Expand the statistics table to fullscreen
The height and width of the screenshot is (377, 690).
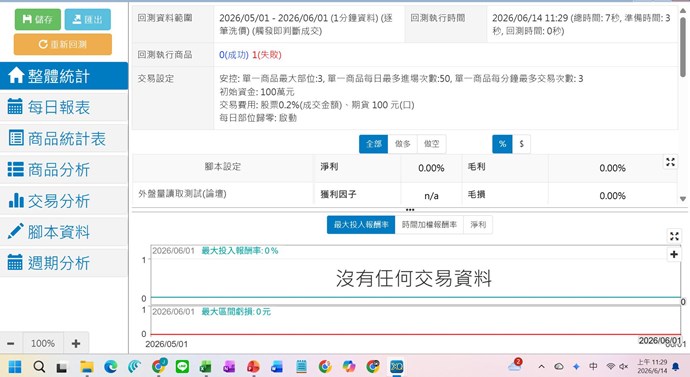[x=670, y=162]
